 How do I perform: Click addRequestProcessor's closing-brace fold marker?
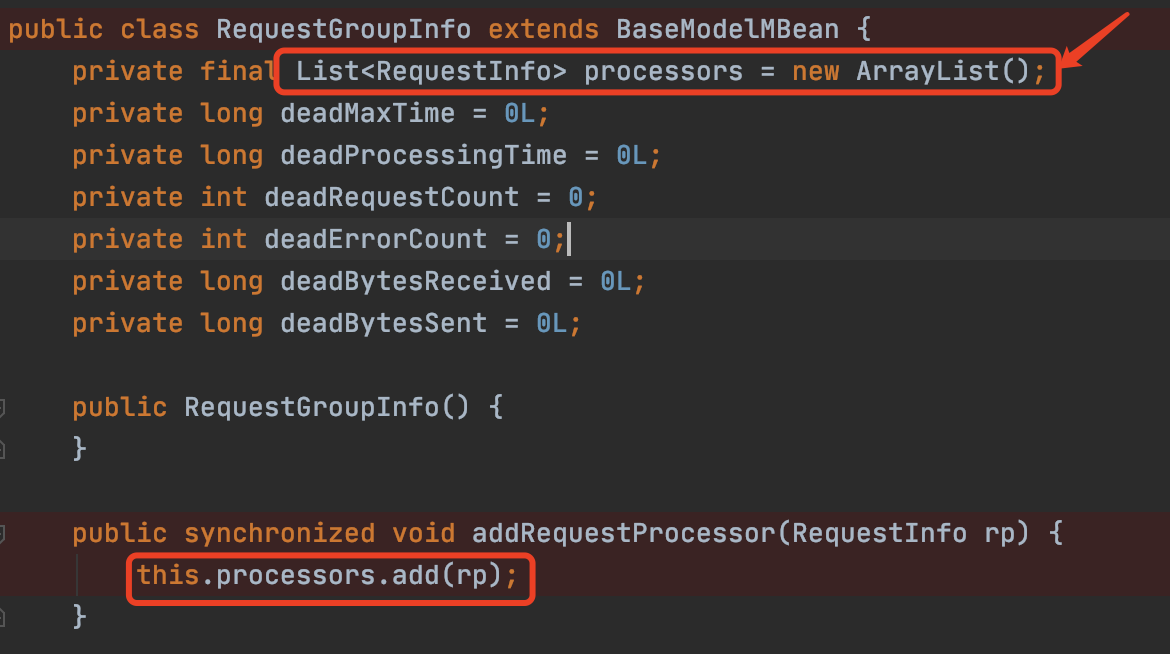tap(2, 616)
